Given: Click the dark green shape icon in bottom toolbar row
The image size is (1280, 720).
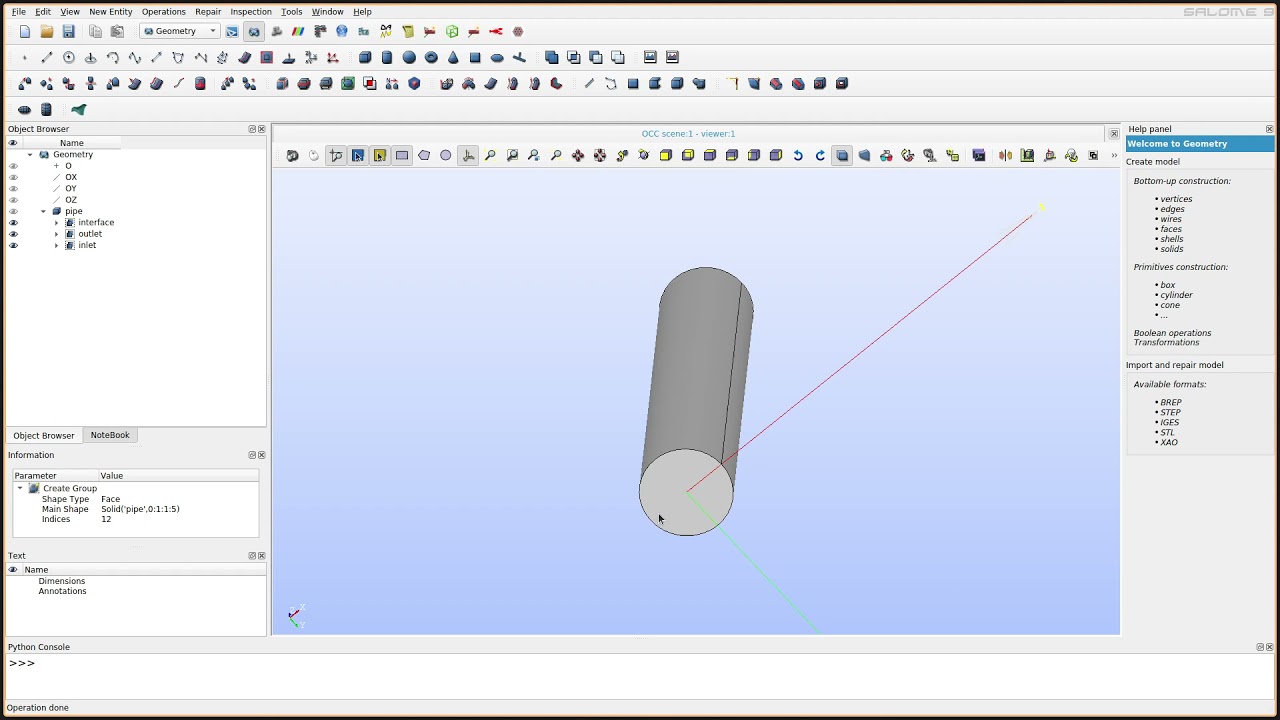Looking at the screenshot, I should 79,109.
